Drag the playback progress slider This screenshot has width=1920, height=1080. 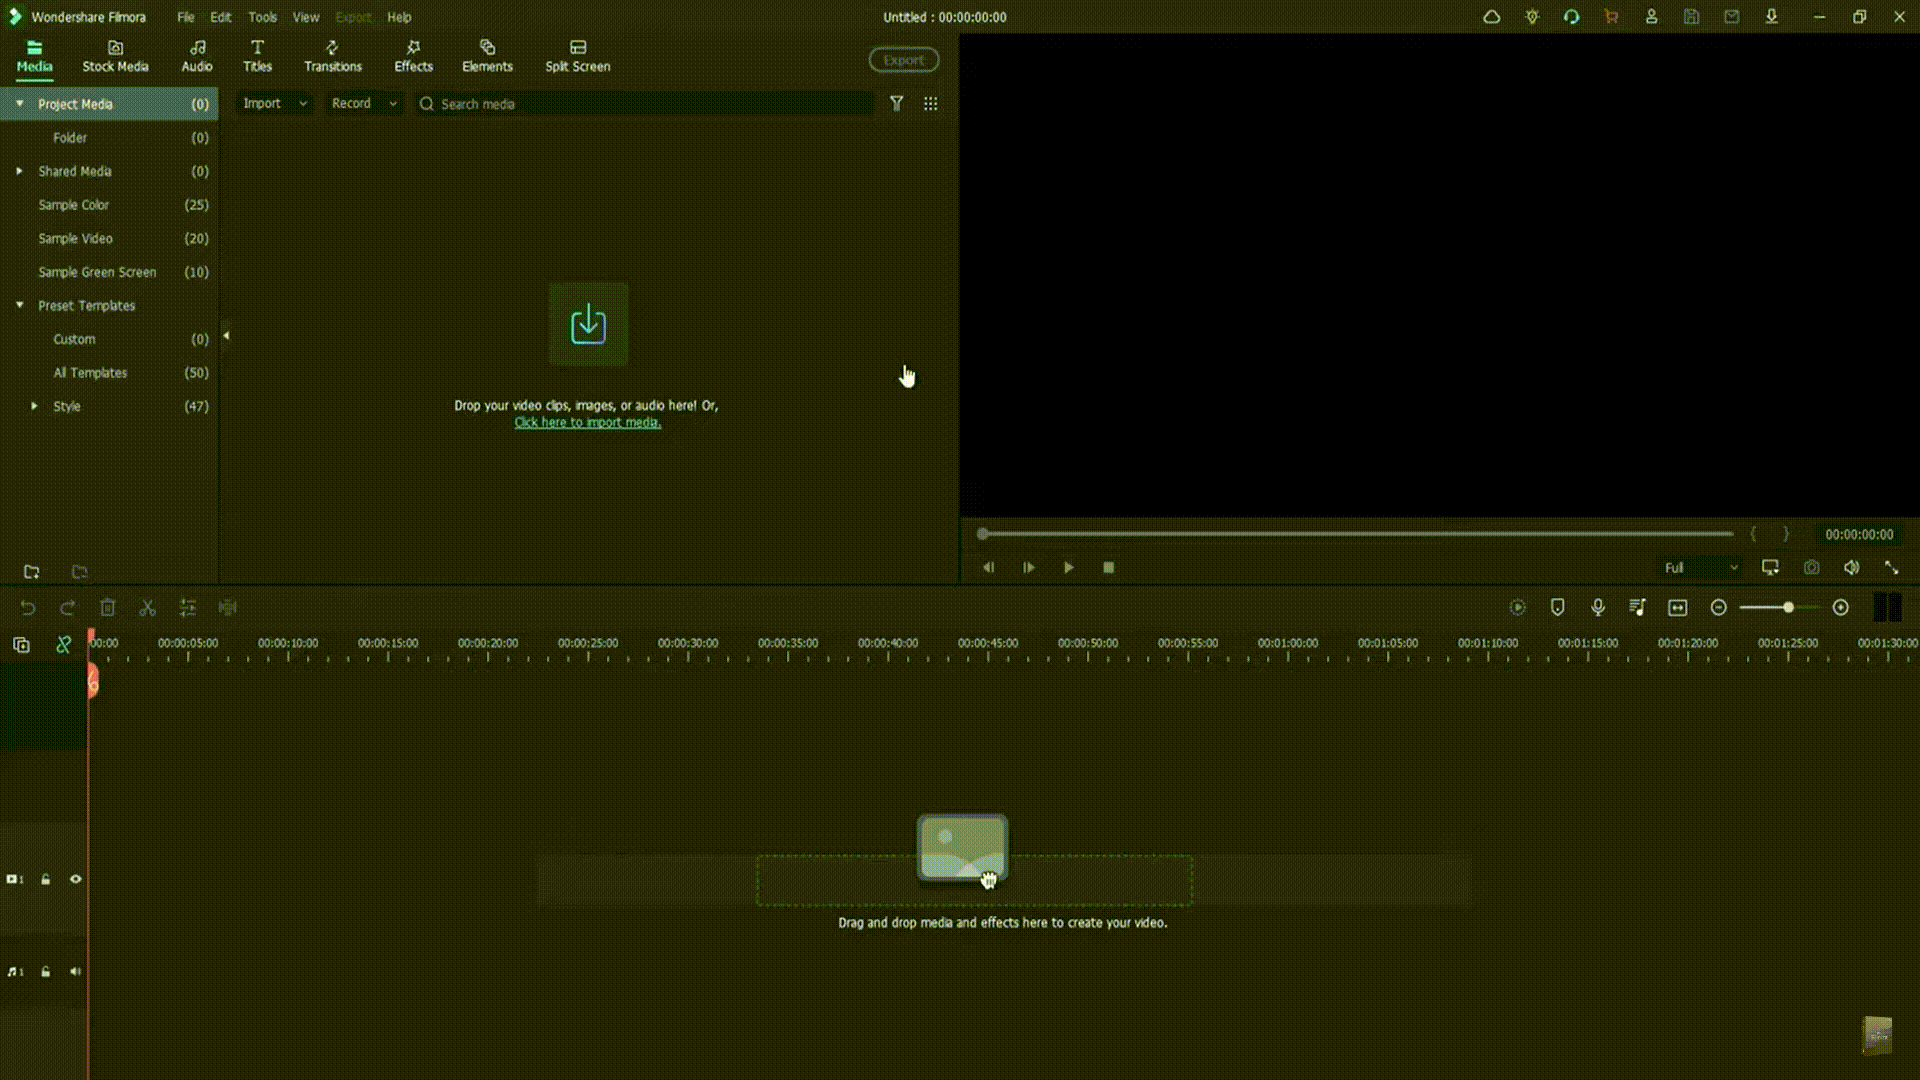[981, 534]
